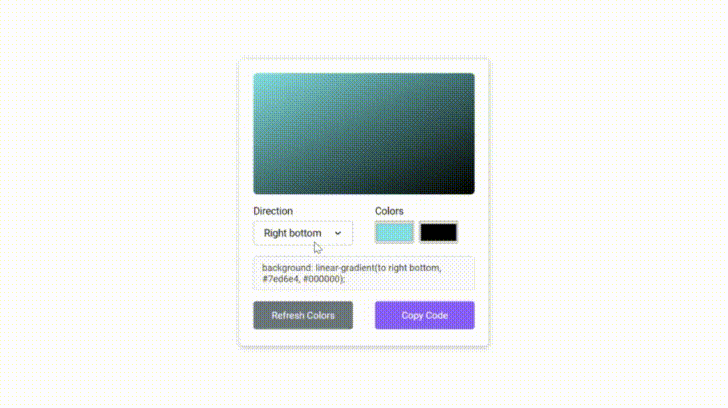
Task: Click the purple Copy Code button
Action: pos(424,315)
